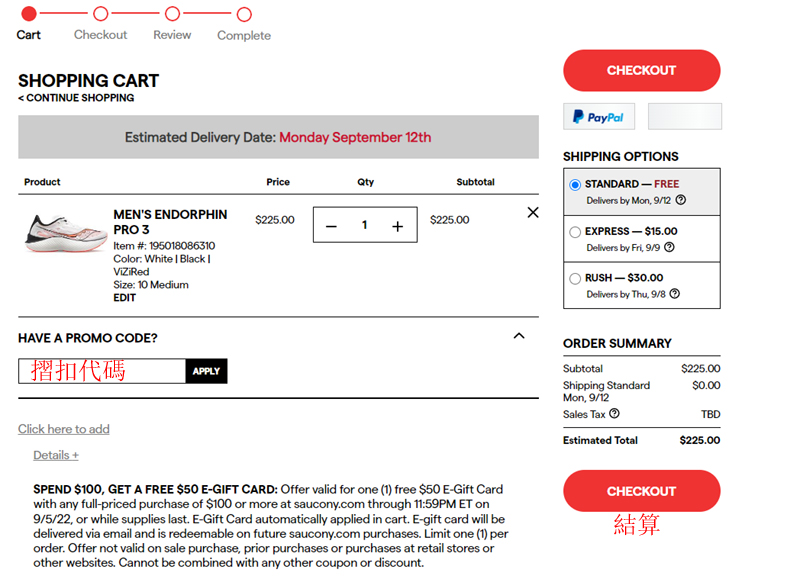
Task: Collapse the promo code section chevron
Action: 519,336
